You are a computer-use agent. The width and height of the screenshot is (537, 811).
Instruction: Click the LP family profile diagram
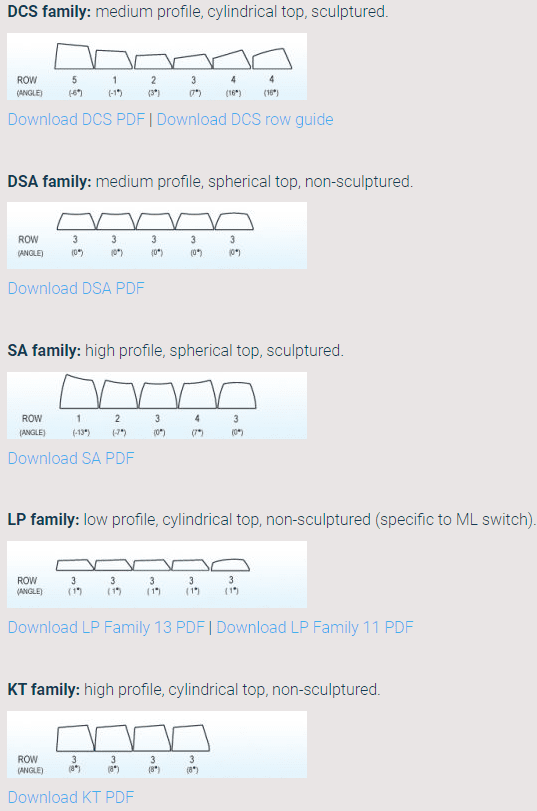tap(157, 575)
